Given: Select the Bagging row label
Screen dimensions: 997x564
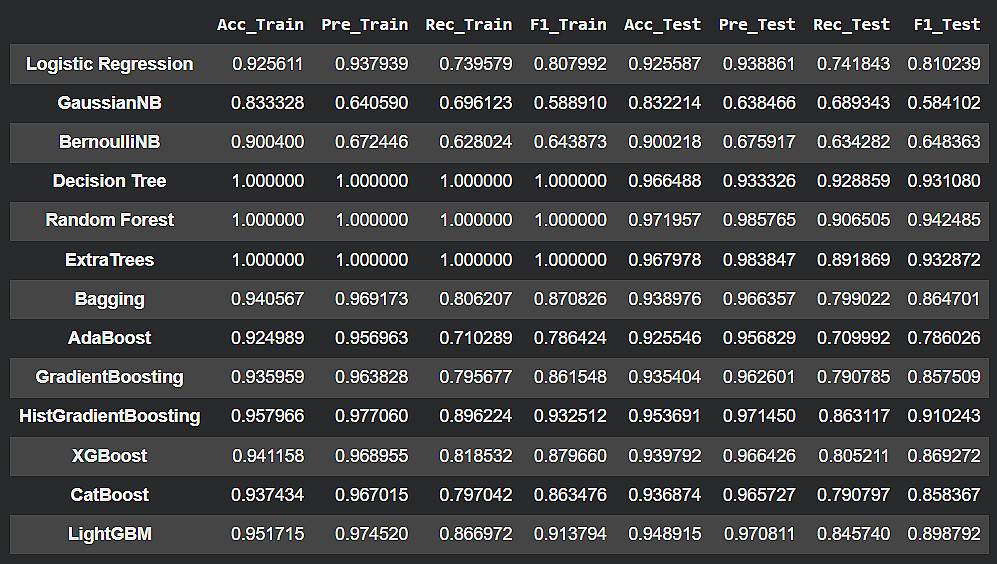Looking at the screenshot, I should pos(109,299).
